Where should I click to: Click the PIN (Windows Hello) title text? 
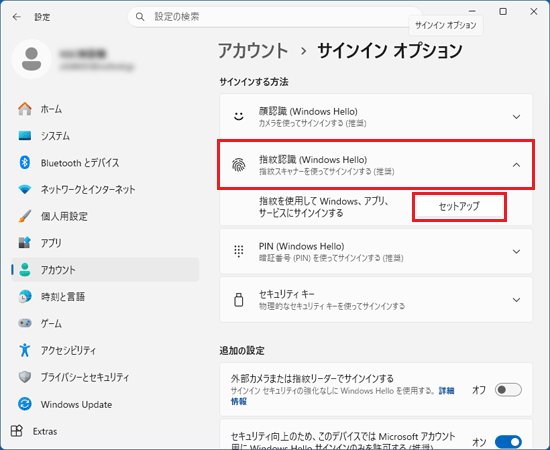click(x=301, y=246)
